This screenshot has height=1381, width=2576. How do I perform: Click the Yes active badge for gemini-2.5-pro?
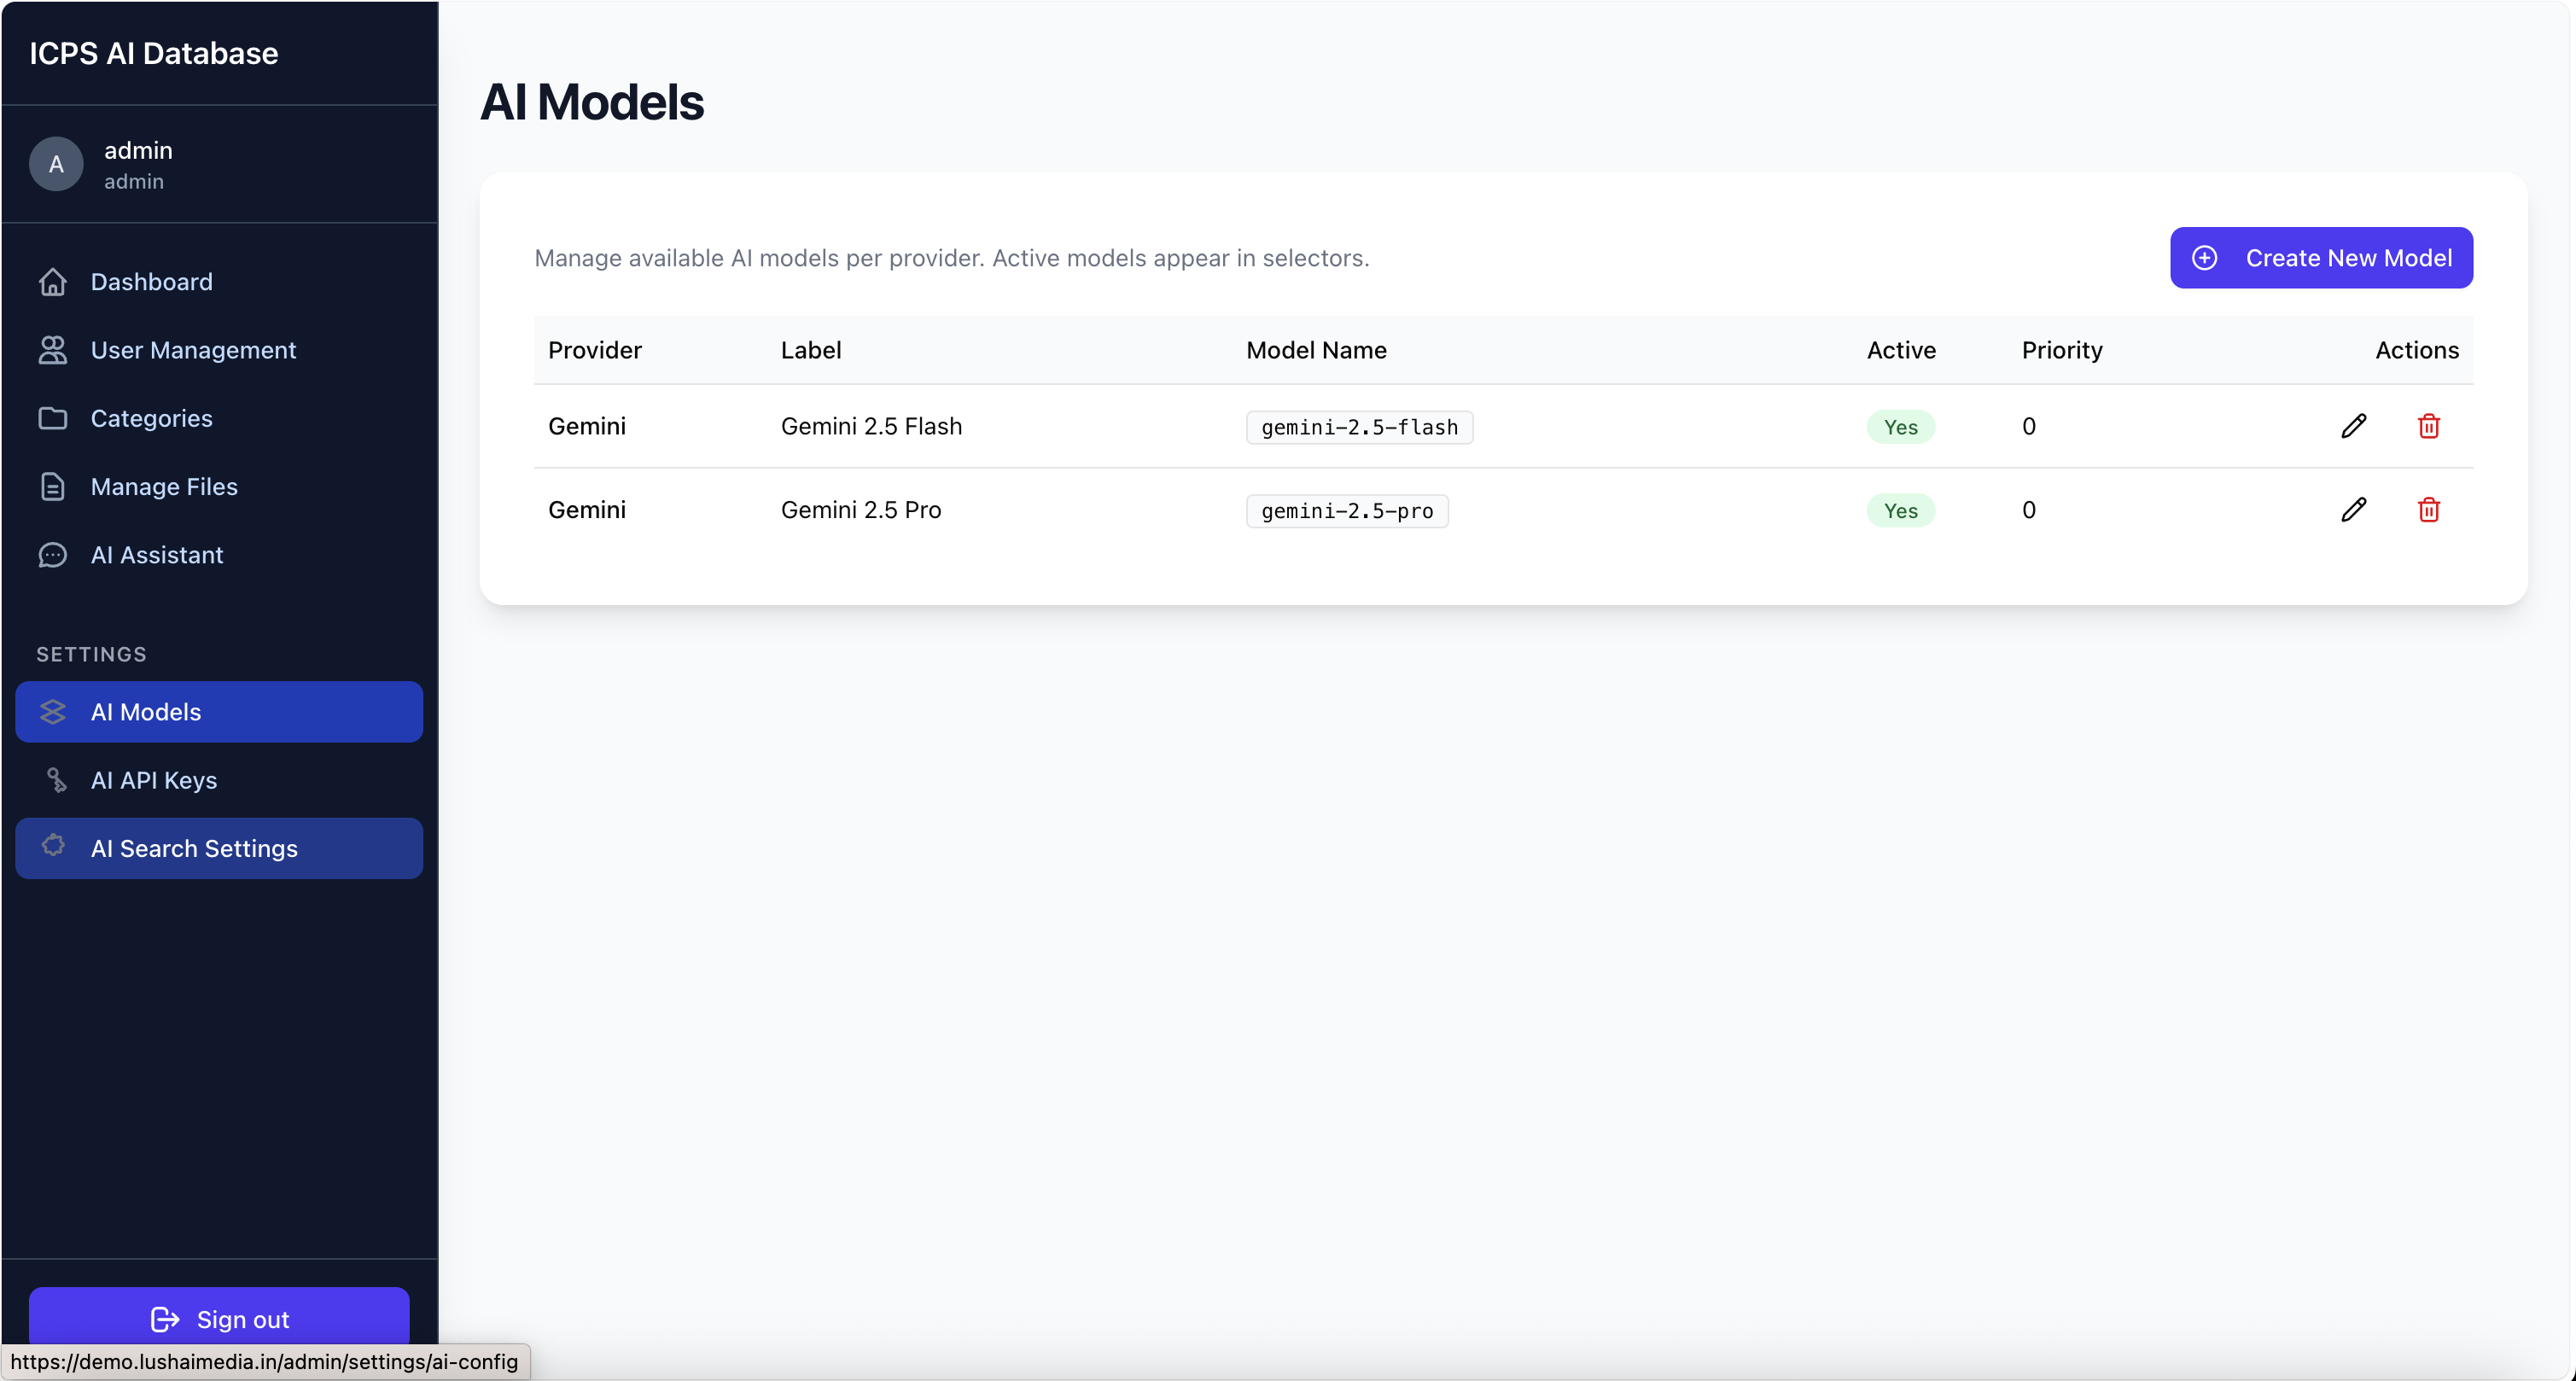point(1900,511)
